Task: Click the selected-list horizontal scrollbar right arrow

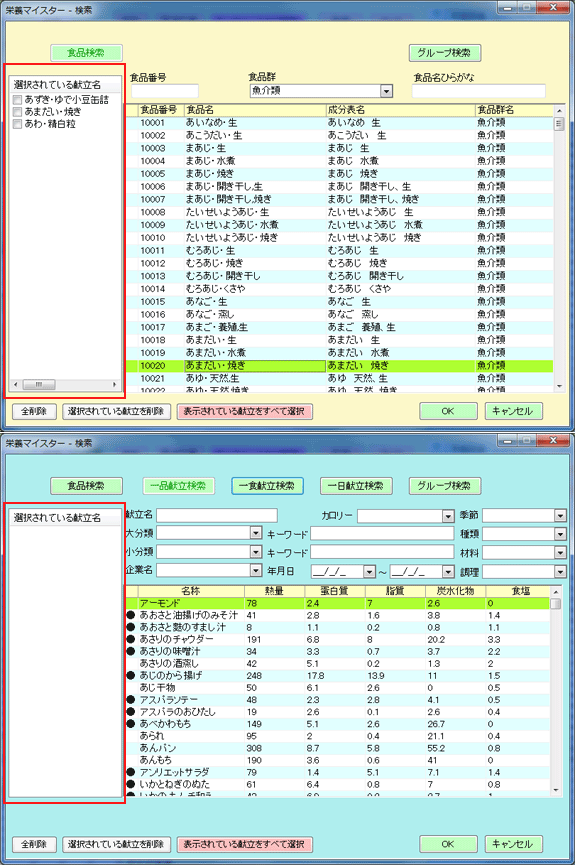Action: (x=114, y=385)
